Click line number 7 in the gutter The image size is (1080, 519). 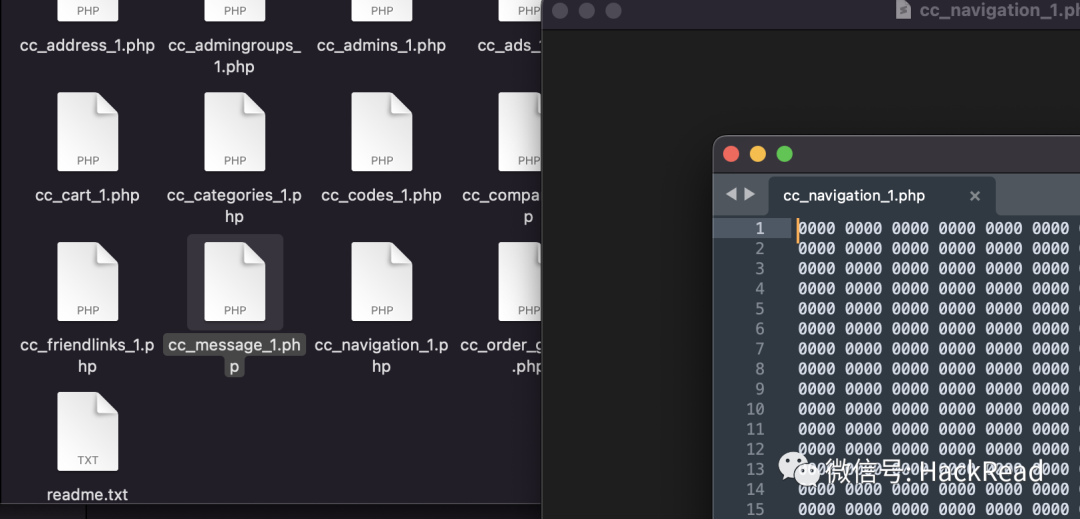[760, 349]
